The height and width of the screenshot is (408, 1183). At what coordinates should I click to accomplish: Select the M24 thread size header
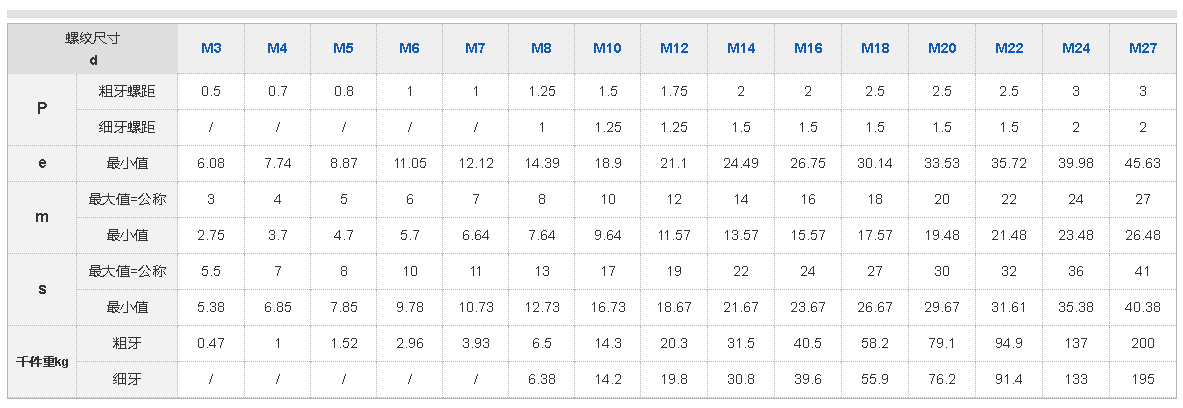(1076, 48)
